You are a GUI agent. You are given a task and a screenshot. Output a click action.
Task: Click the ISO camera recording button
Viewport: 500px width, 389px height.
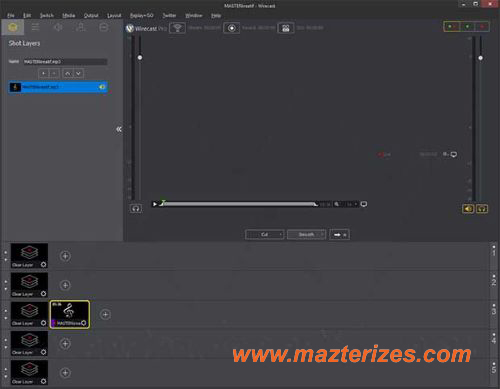pos(286,28)
